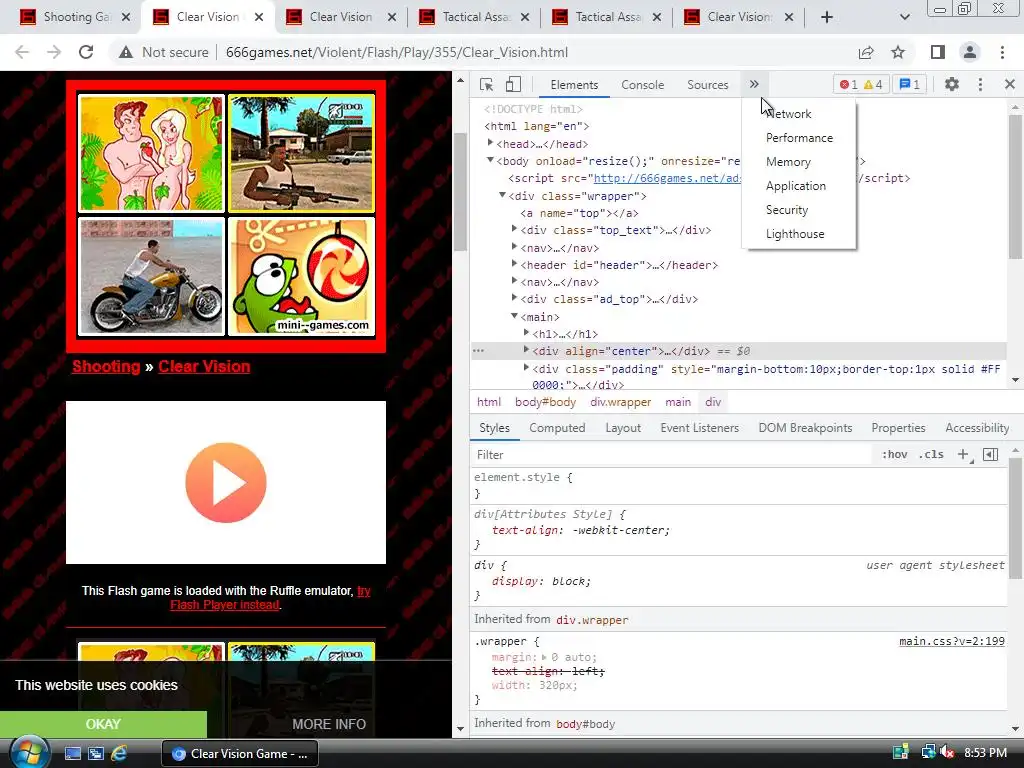Select div.wrapper in the breadcrumb

tap(620, 402)
